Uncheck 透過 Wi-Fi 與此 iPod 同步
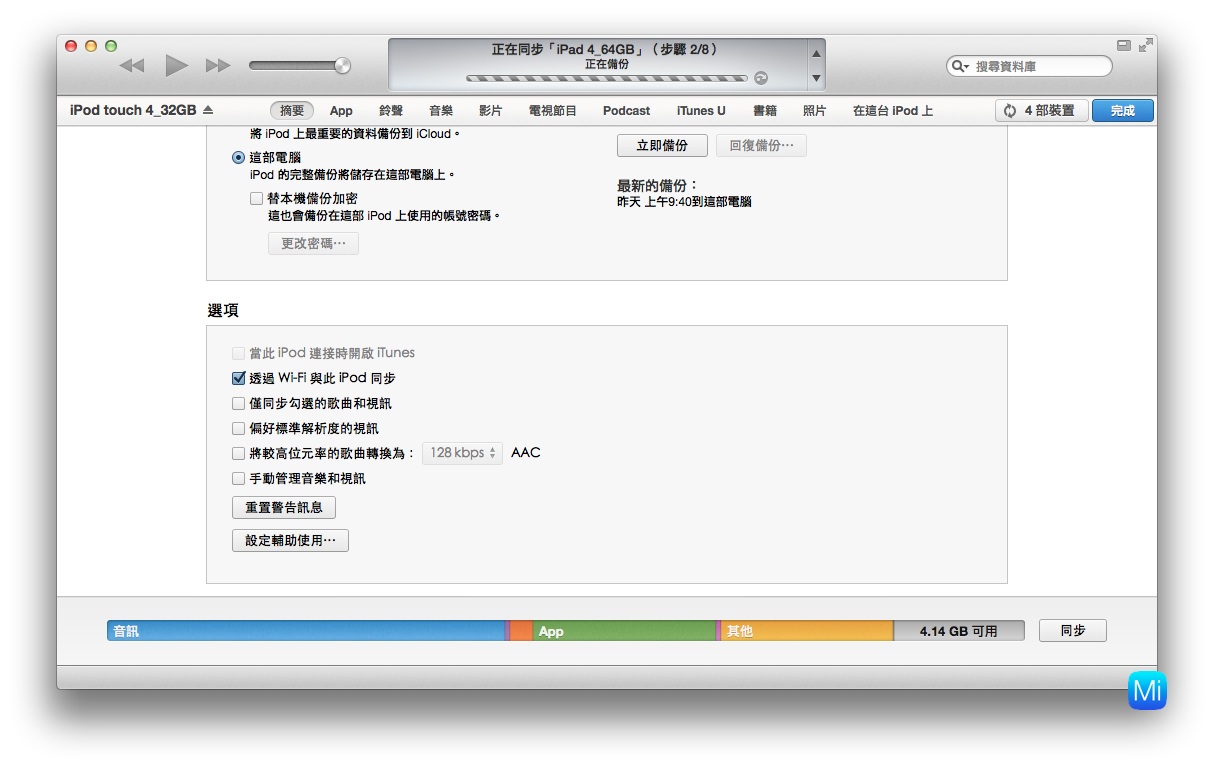 pyautogui.click(x=238, y=378)
